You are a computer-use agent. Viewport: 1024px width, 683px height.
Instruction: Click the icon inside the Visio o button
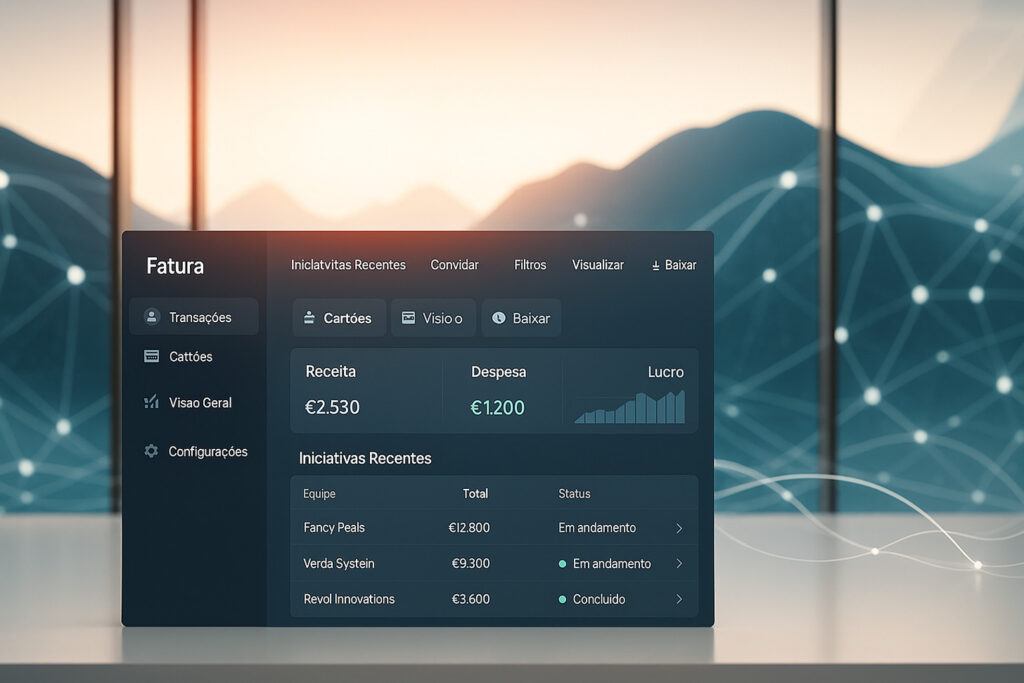pos(408,318)
